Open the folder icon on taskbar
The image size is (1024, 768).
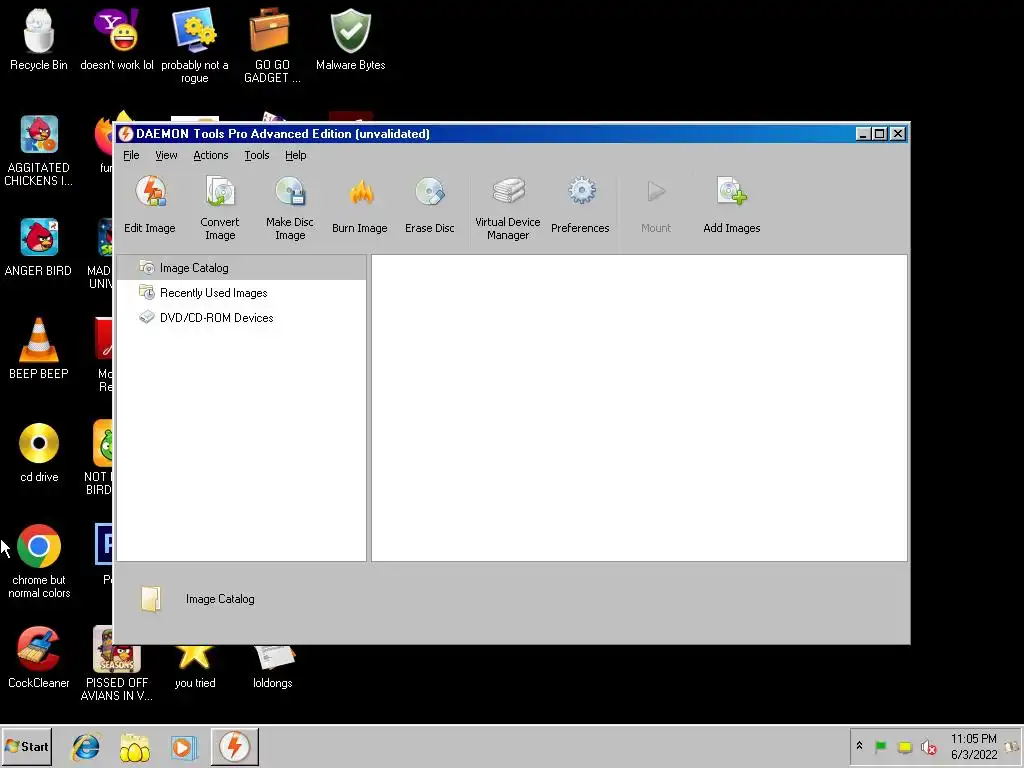click(x=135, y=746)
